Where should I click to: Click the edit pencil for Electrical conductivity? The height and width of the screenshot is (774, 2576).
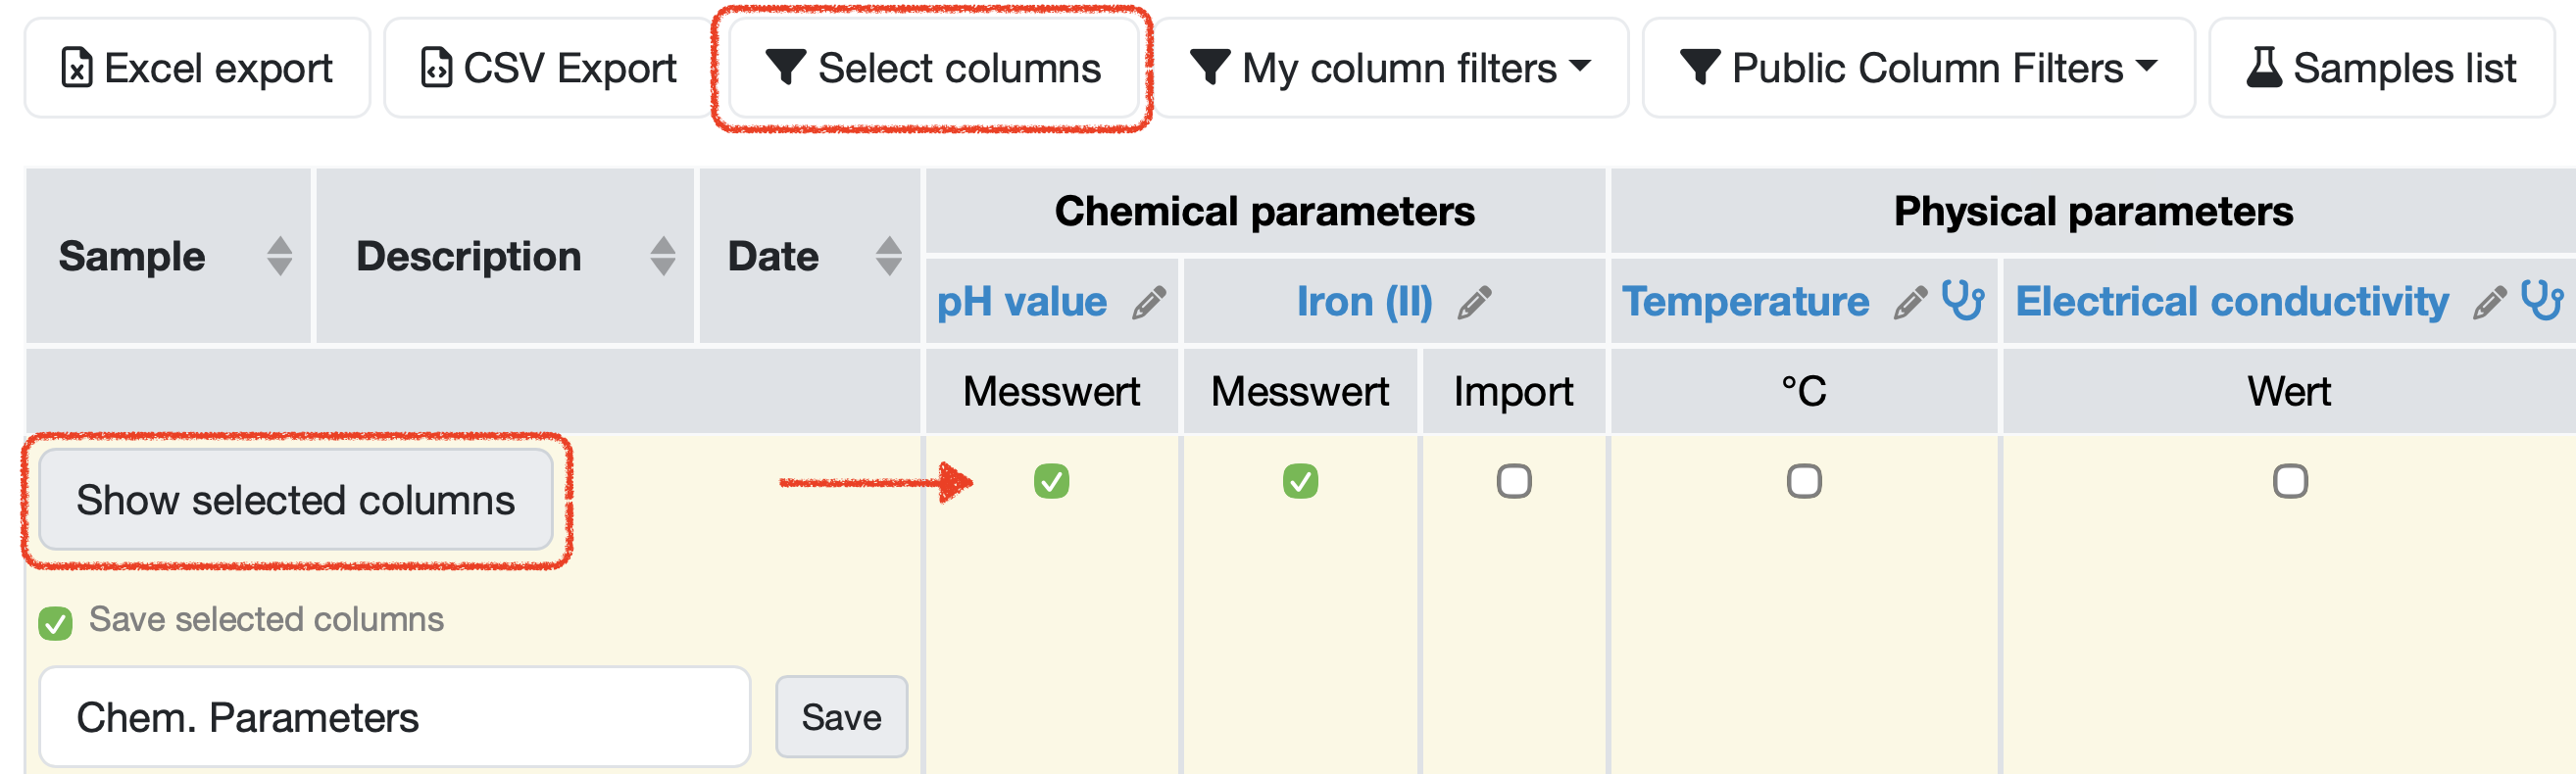(2489, 302)
